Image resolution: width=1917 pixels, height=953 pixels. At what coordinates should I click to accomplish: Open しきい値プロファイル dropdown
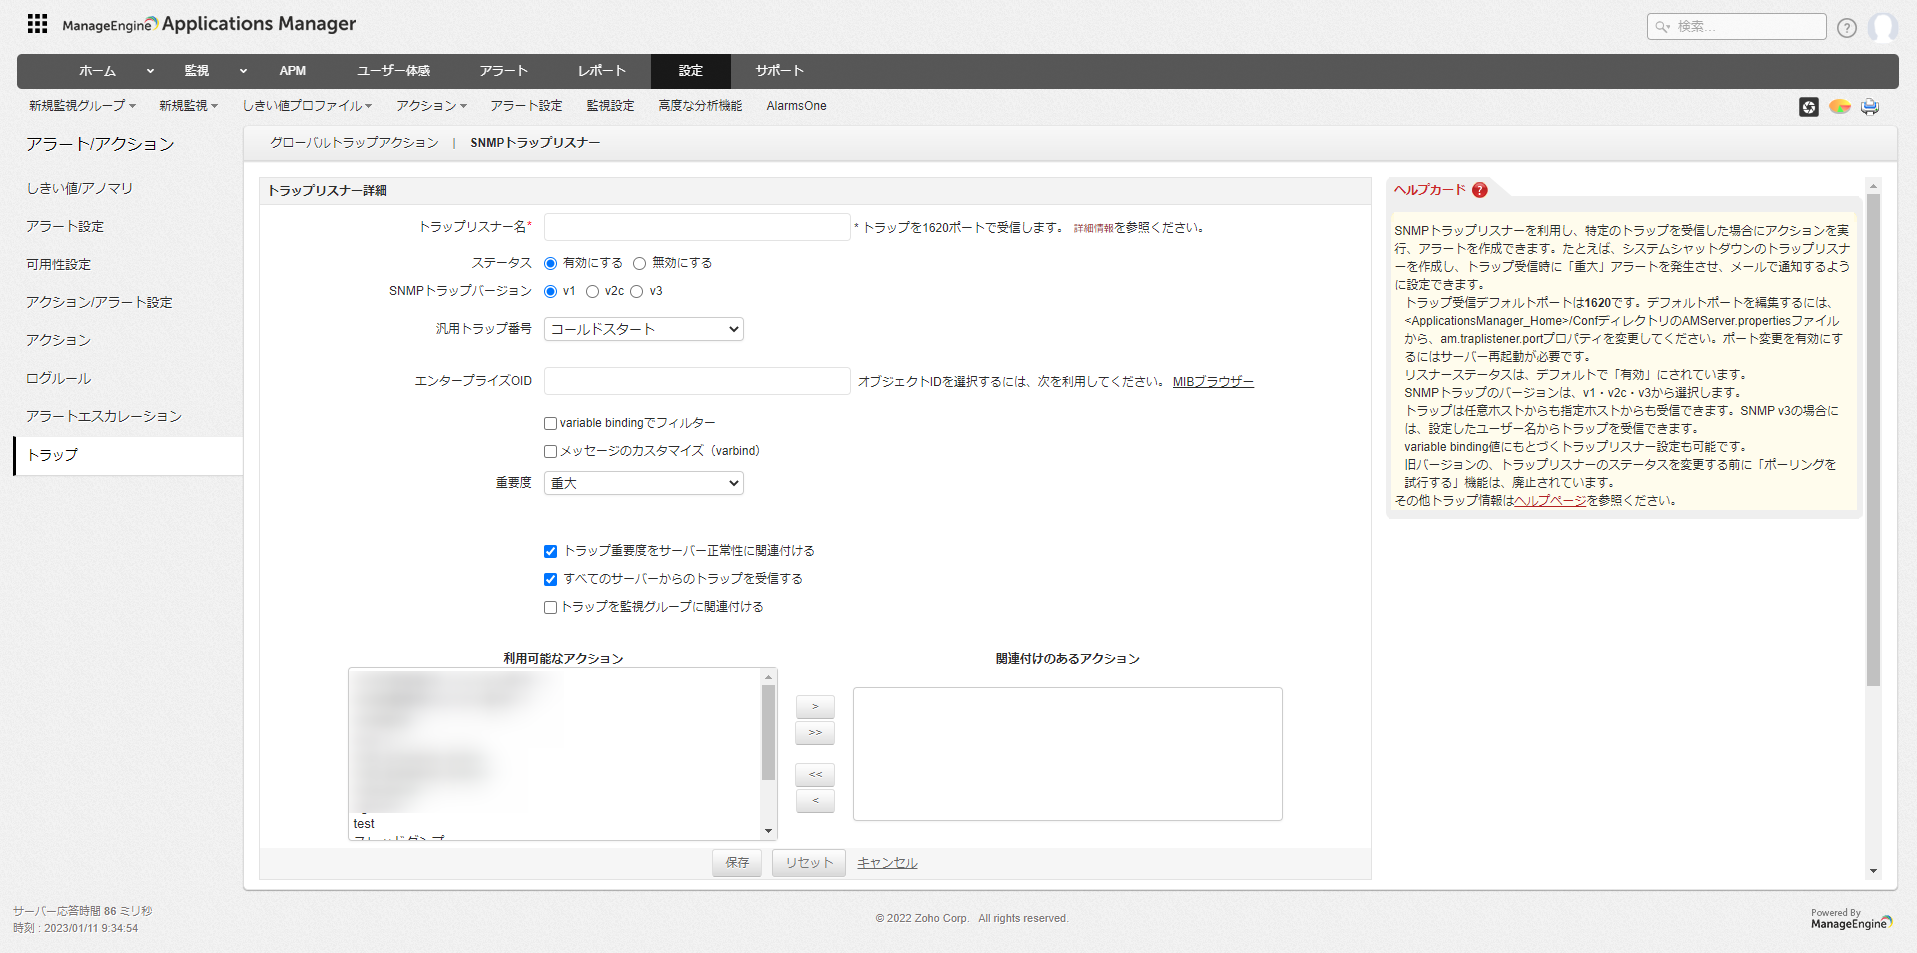(x=307, y=106)
